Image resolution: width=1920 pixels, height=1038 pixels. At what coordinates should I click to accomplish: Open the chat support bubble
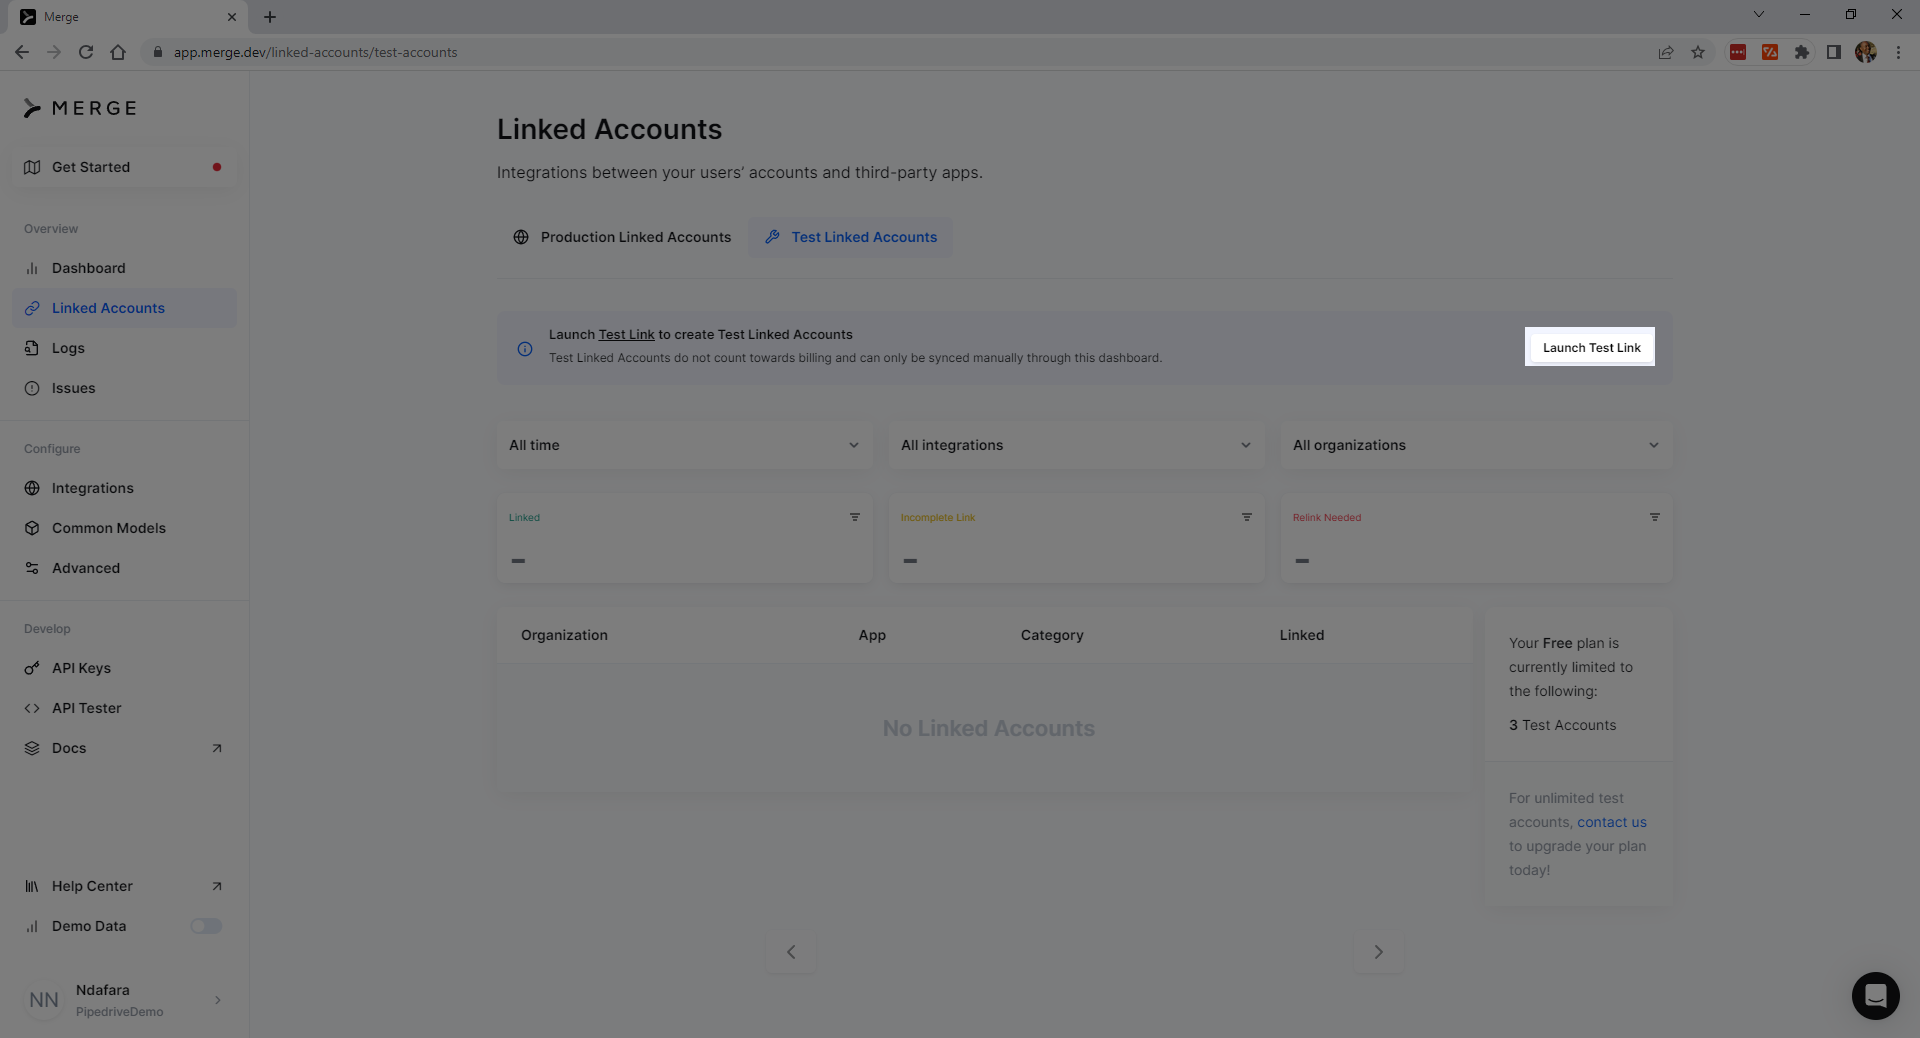point(1876,996)
